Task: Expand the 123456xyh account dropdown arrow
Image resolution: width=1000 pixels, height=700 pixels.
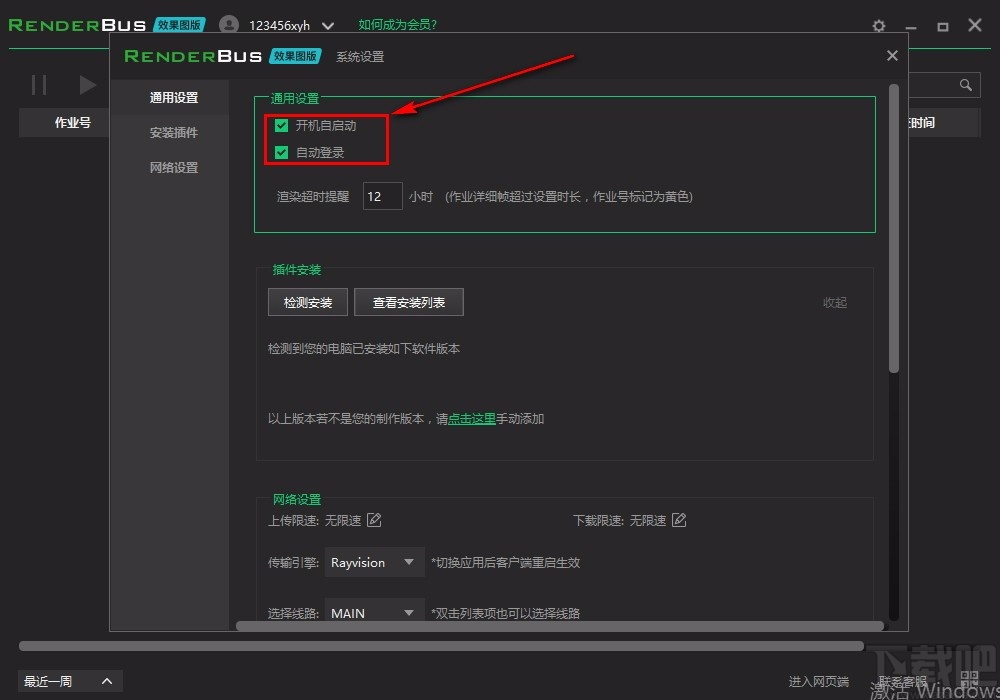Action: 328,26
